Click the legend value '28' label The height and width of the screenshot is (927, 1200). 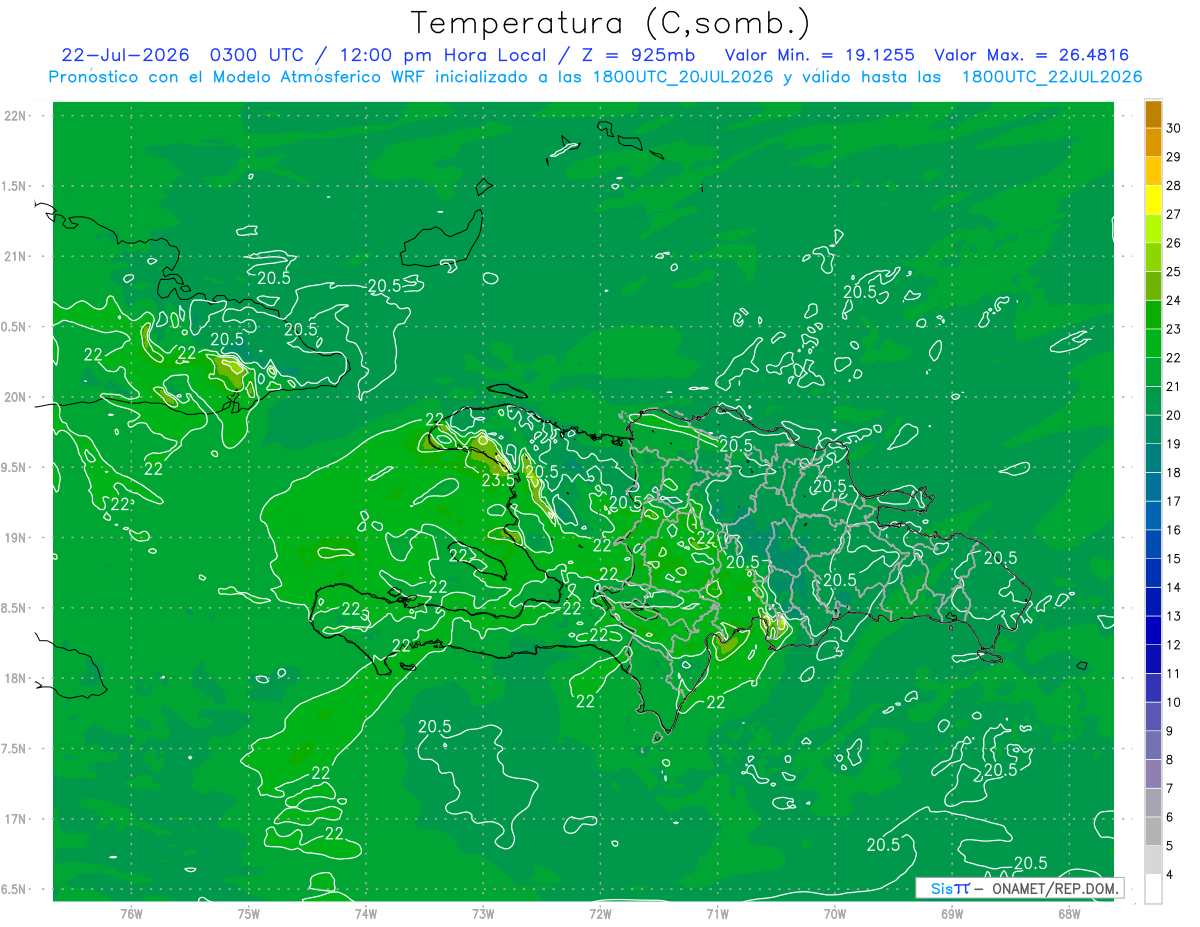(1174, 186)
